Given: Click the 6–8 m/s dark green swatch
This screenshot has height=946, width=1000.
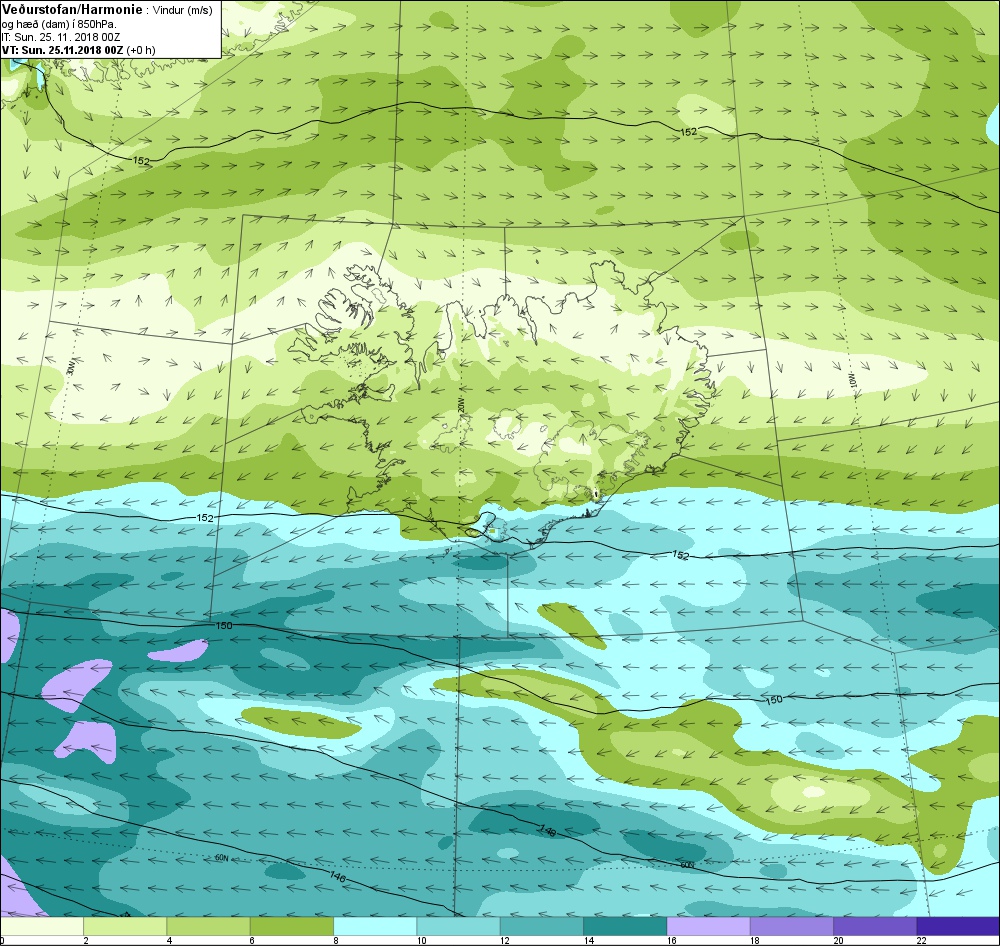Looking at the screenshot, I should pyautogui.click(x=291, y=925).
